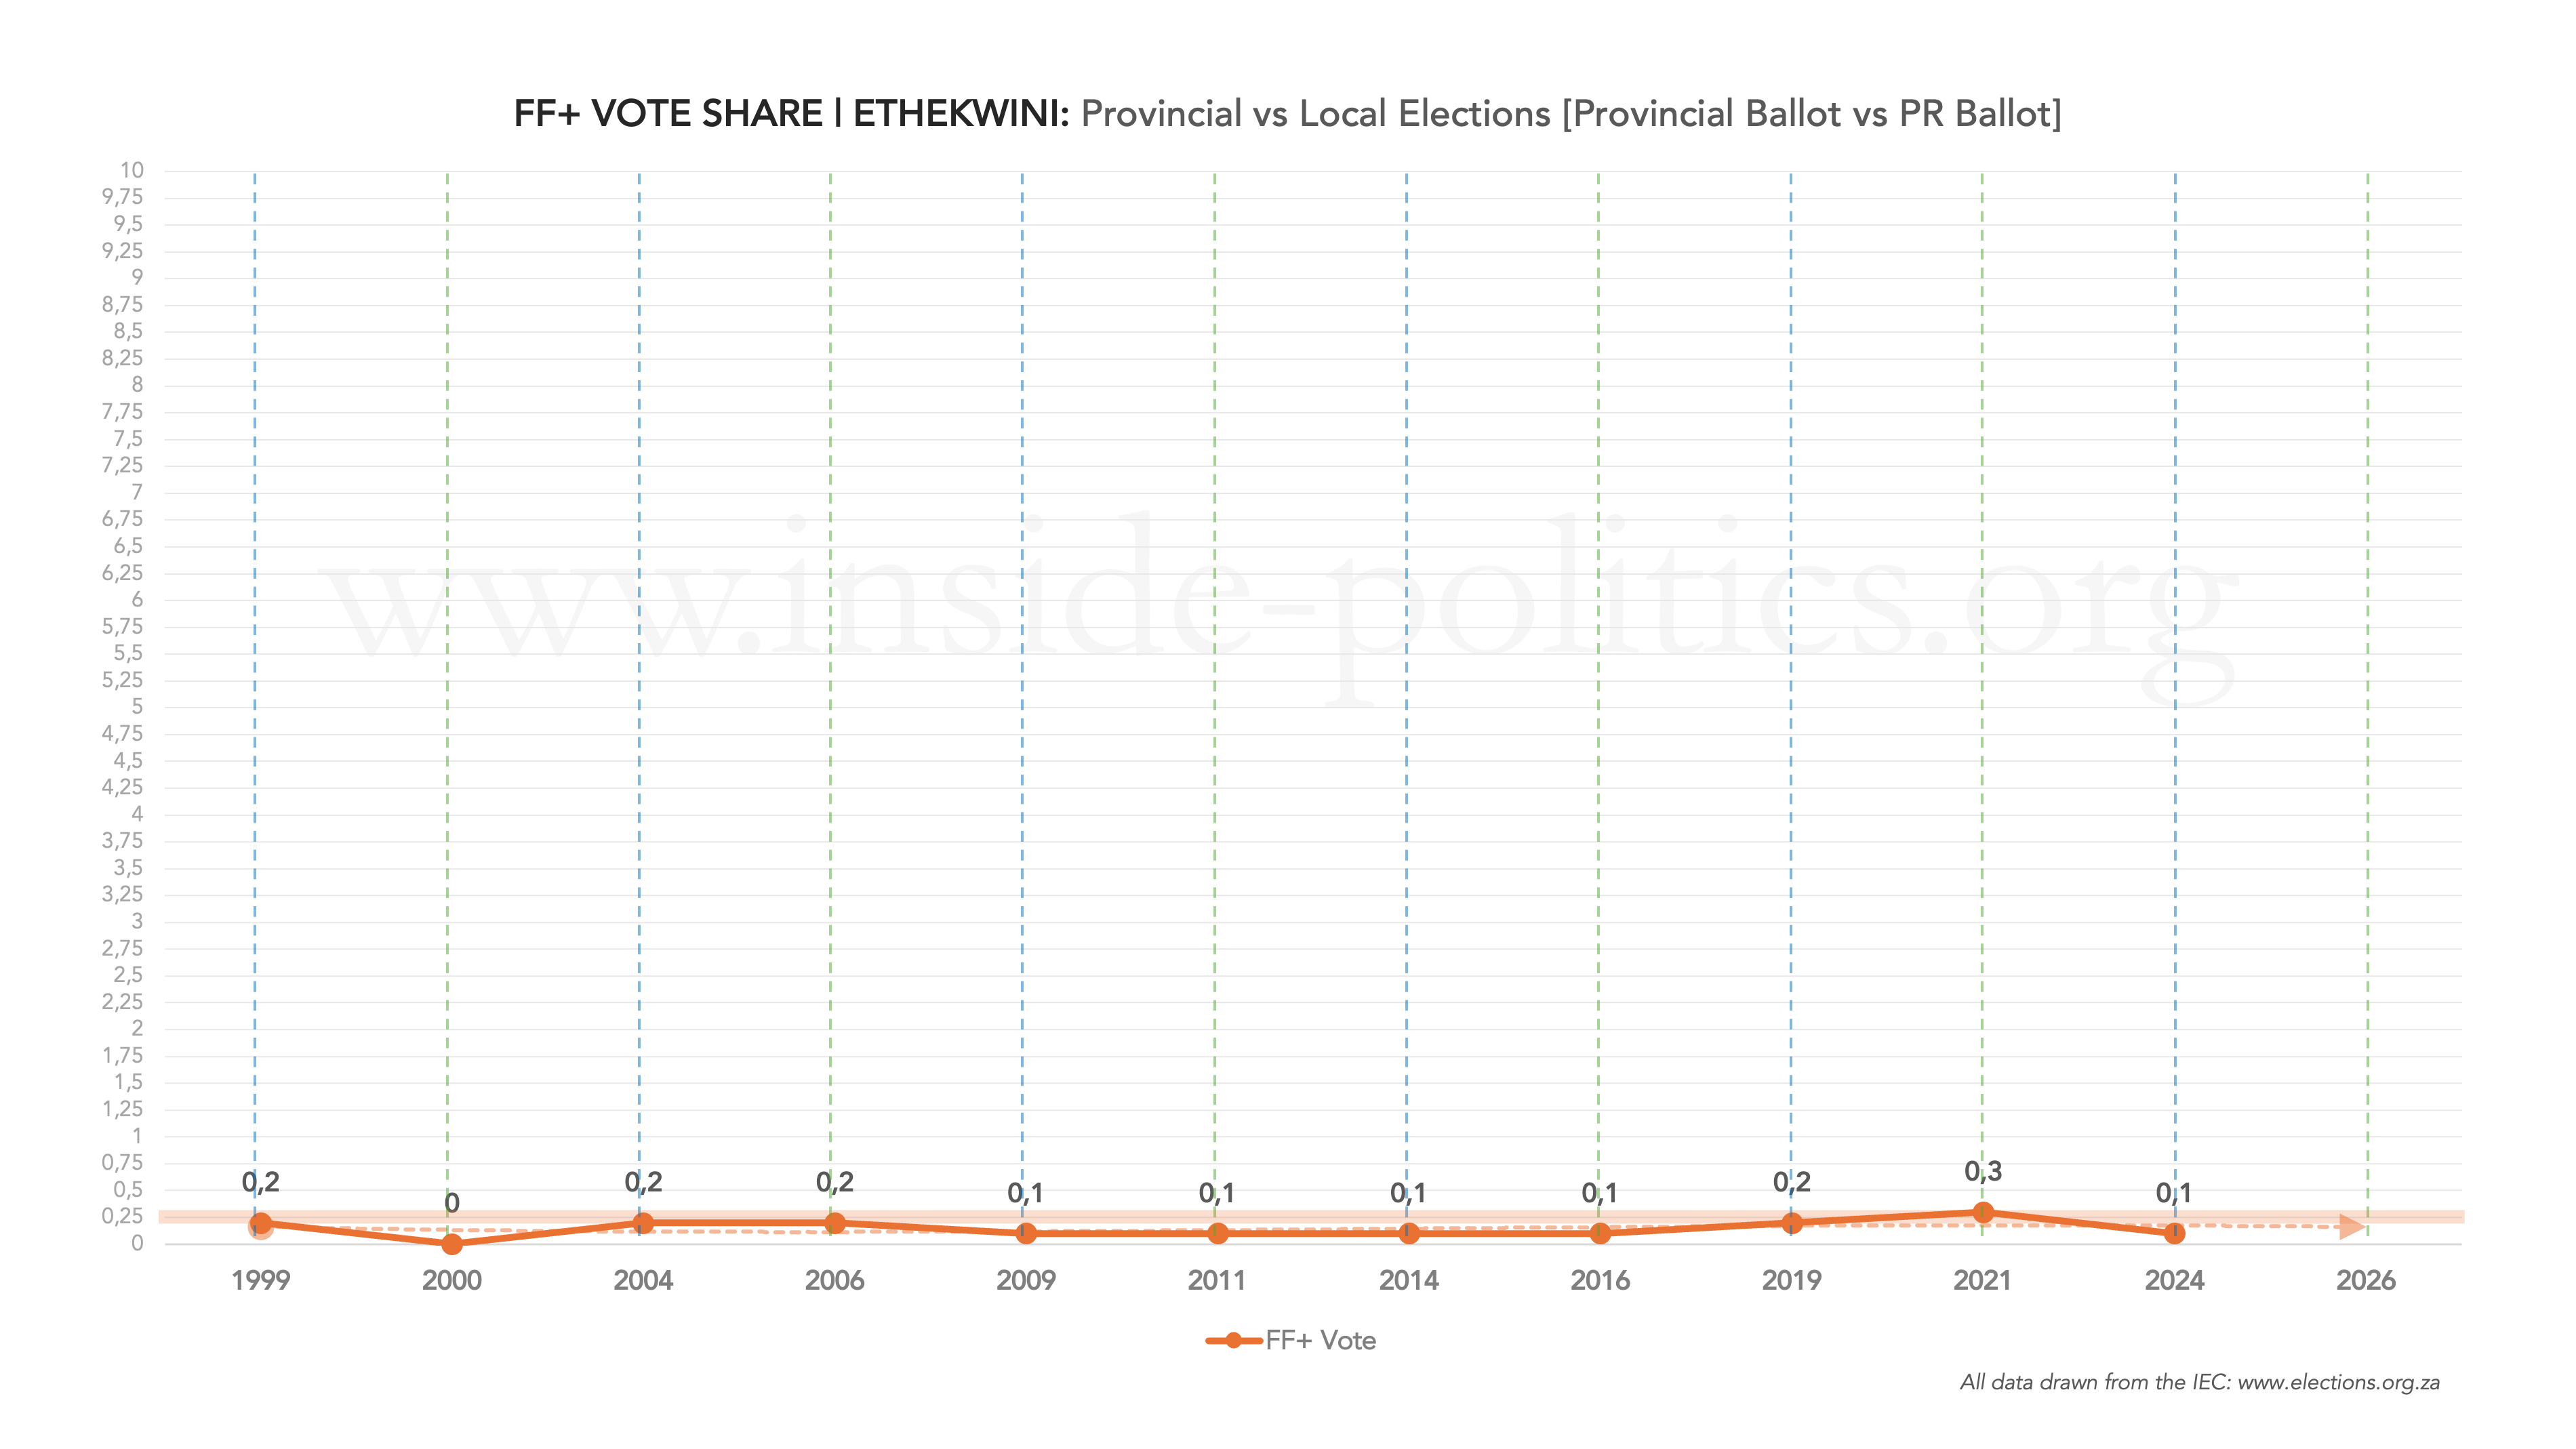Click the 1999 data point marker
This screenshot has height=1449, width=2576.
pos(261,1223)
